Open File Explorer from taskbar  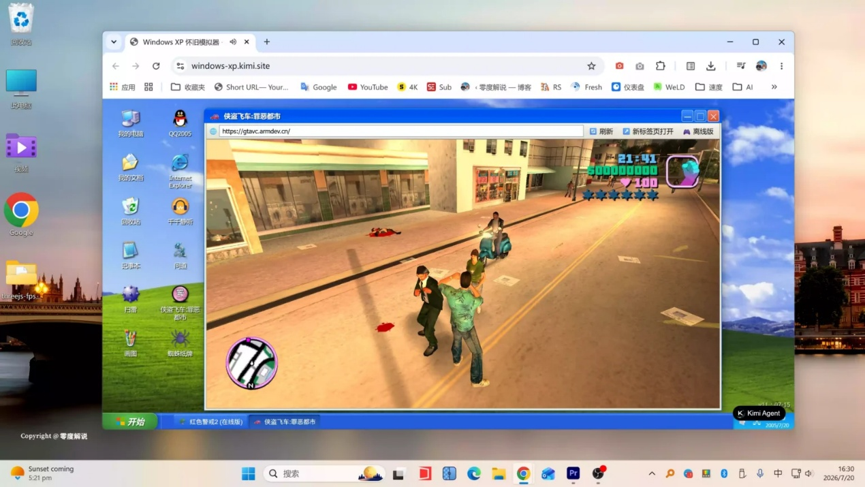499,473
